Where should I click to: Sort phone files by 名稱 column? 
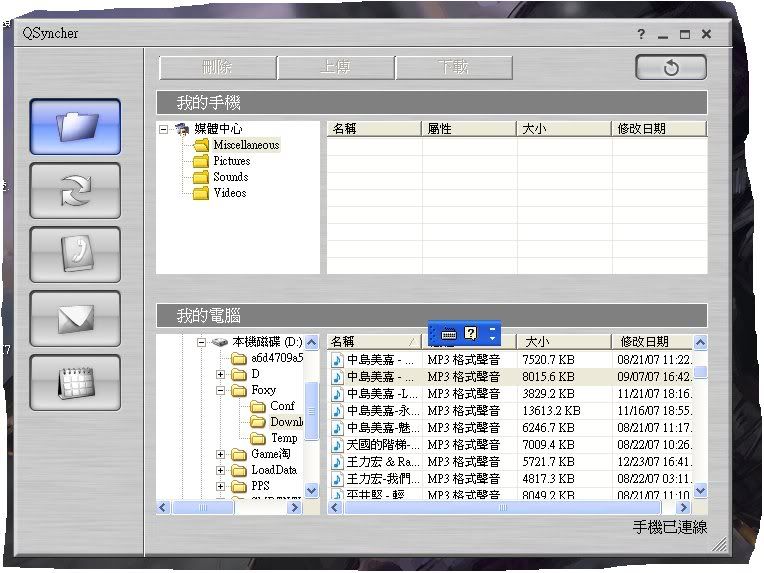(x=374, y=129)
